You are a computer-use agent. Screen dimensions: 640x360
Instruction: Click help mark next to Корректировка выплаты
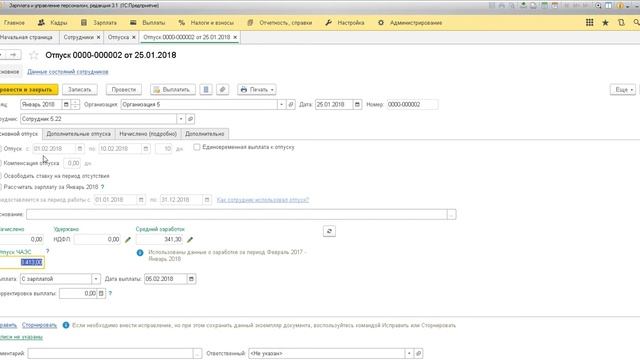(x=110, y=293)
